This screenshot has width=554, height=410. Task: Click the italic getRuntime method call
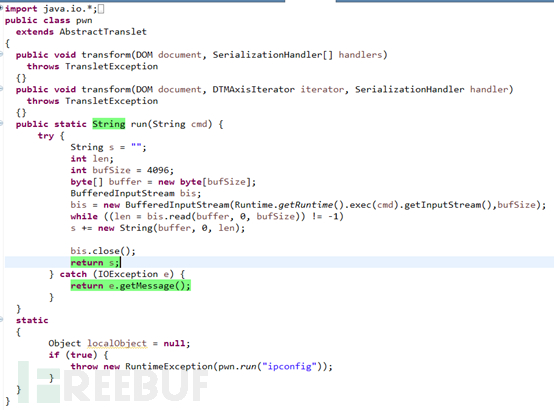click(306, 205)
